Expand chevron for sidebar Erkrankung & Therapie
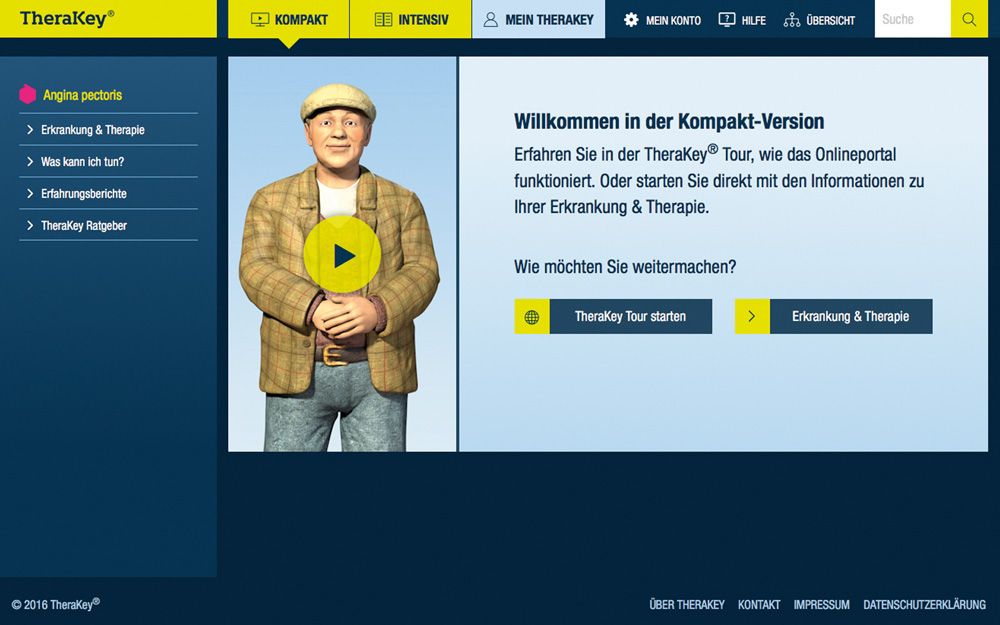This screenshot has width=1000, height=625. 30,129
